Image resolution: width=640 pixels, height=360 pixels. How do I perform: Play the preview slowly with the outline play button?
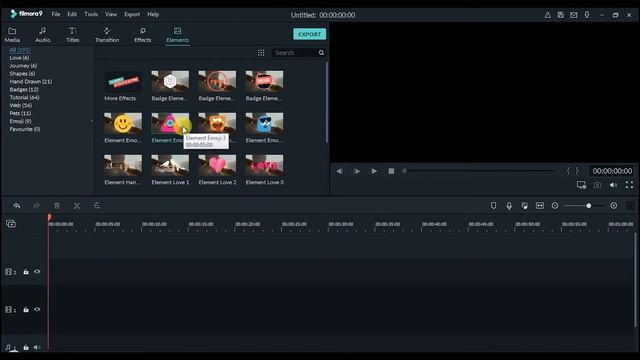coord(357,171)
